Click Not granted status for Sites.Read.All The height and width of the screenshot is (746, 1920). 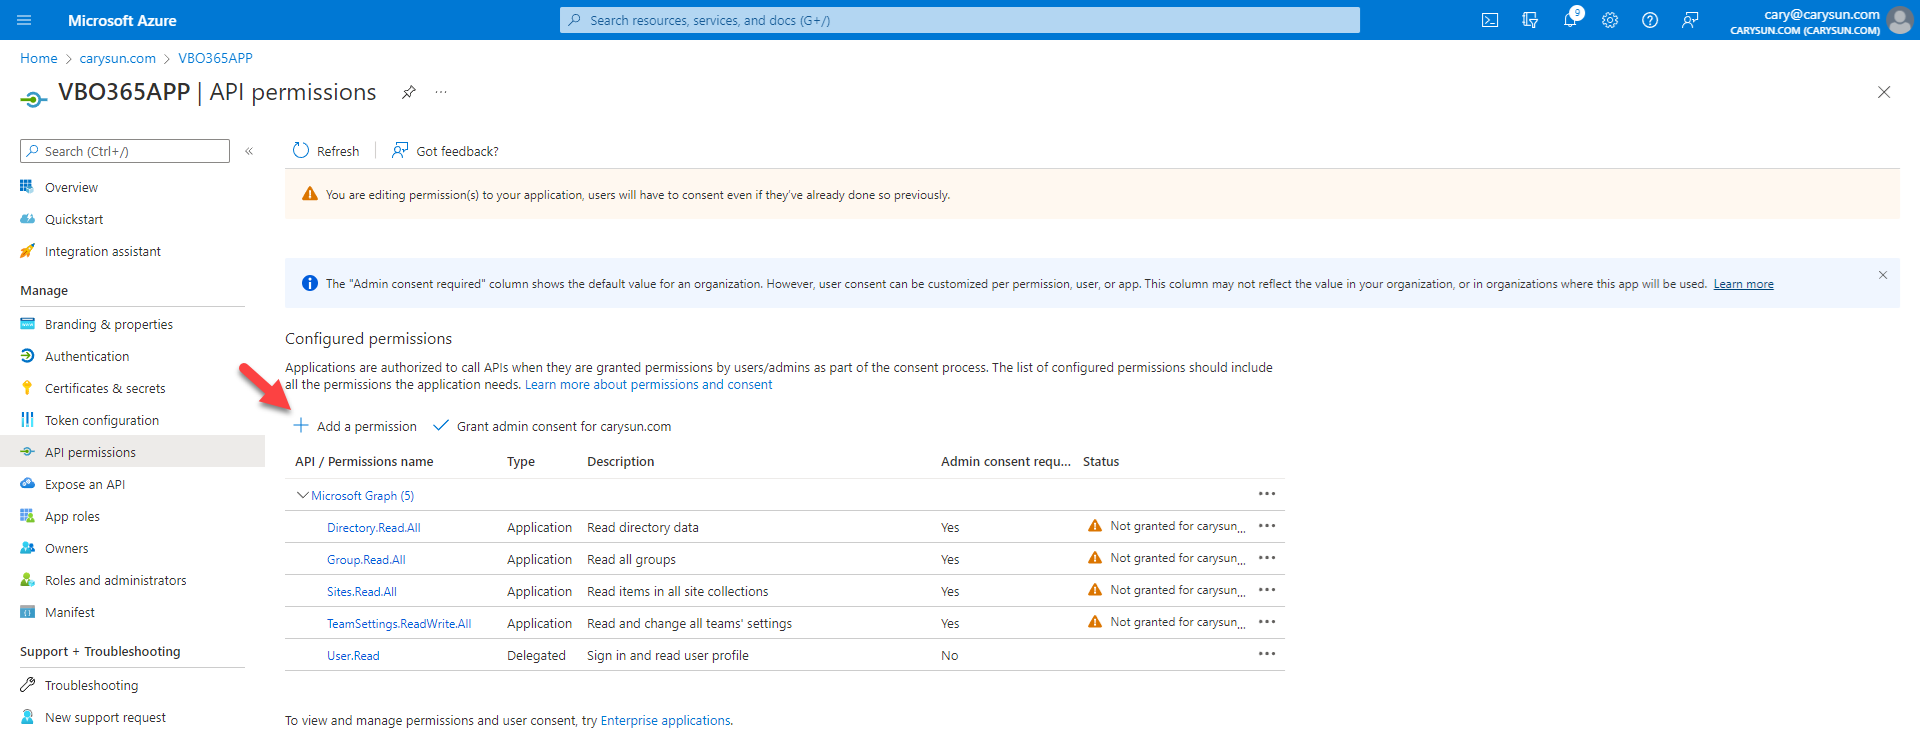[x=1166, y=590]
